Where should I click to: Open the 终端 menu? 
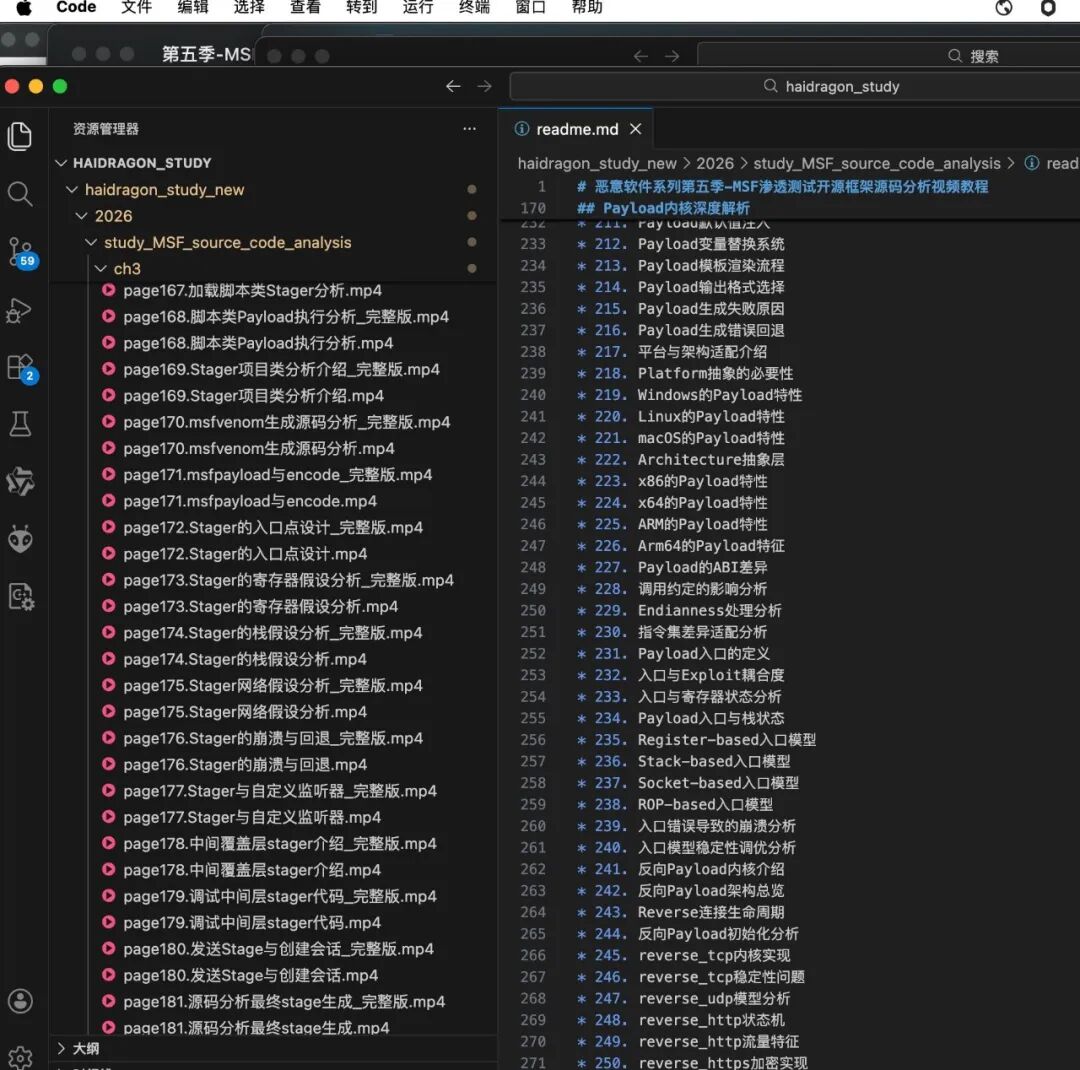475,8
